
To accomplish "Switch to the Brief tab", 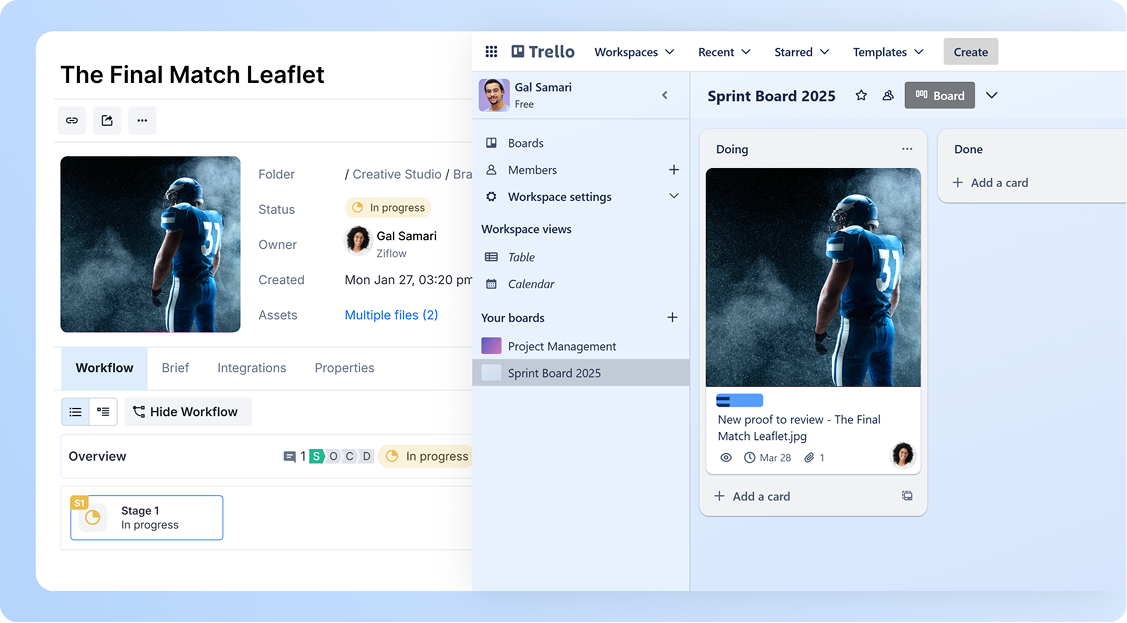I will [x=175, y=368].
